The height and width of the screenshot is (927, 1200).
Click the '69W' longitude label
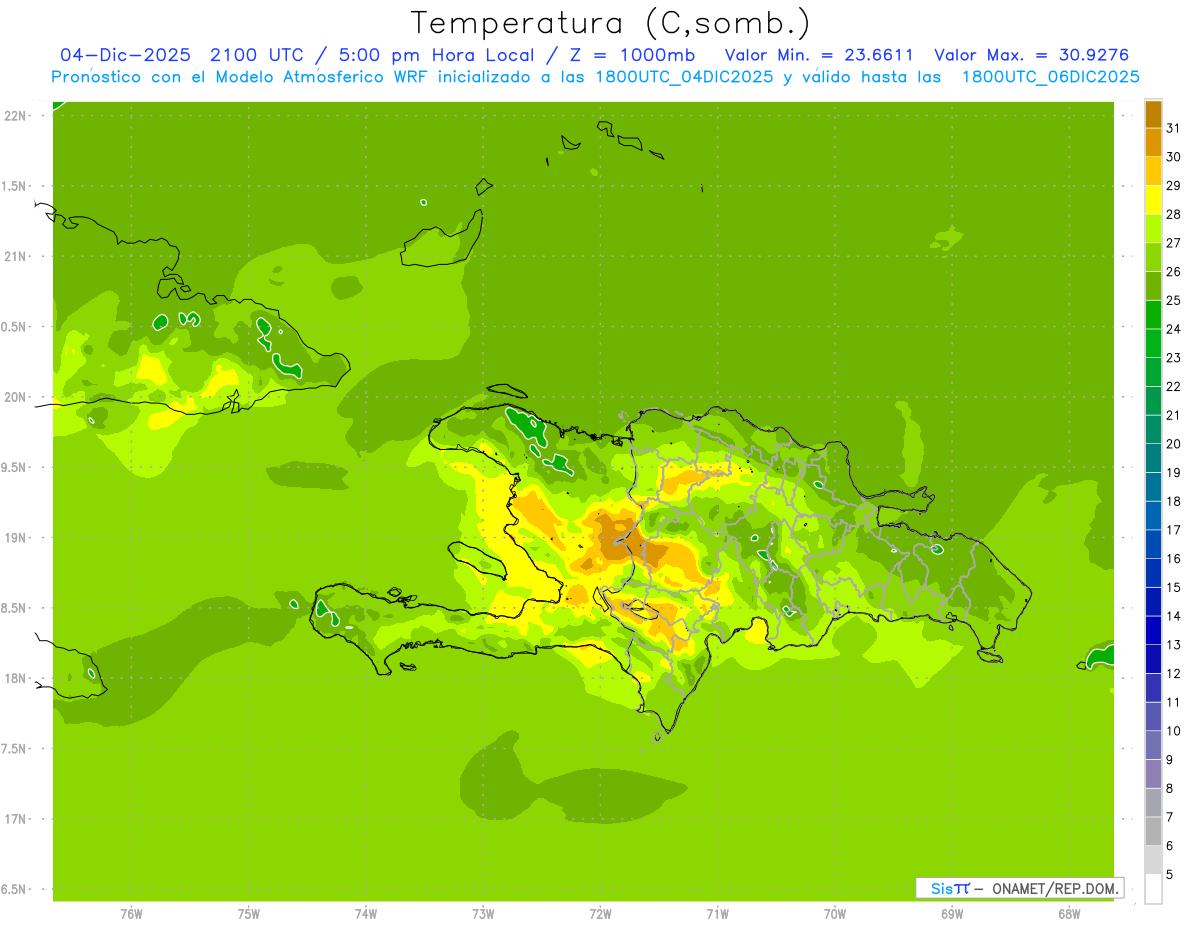tap(952, 914)
